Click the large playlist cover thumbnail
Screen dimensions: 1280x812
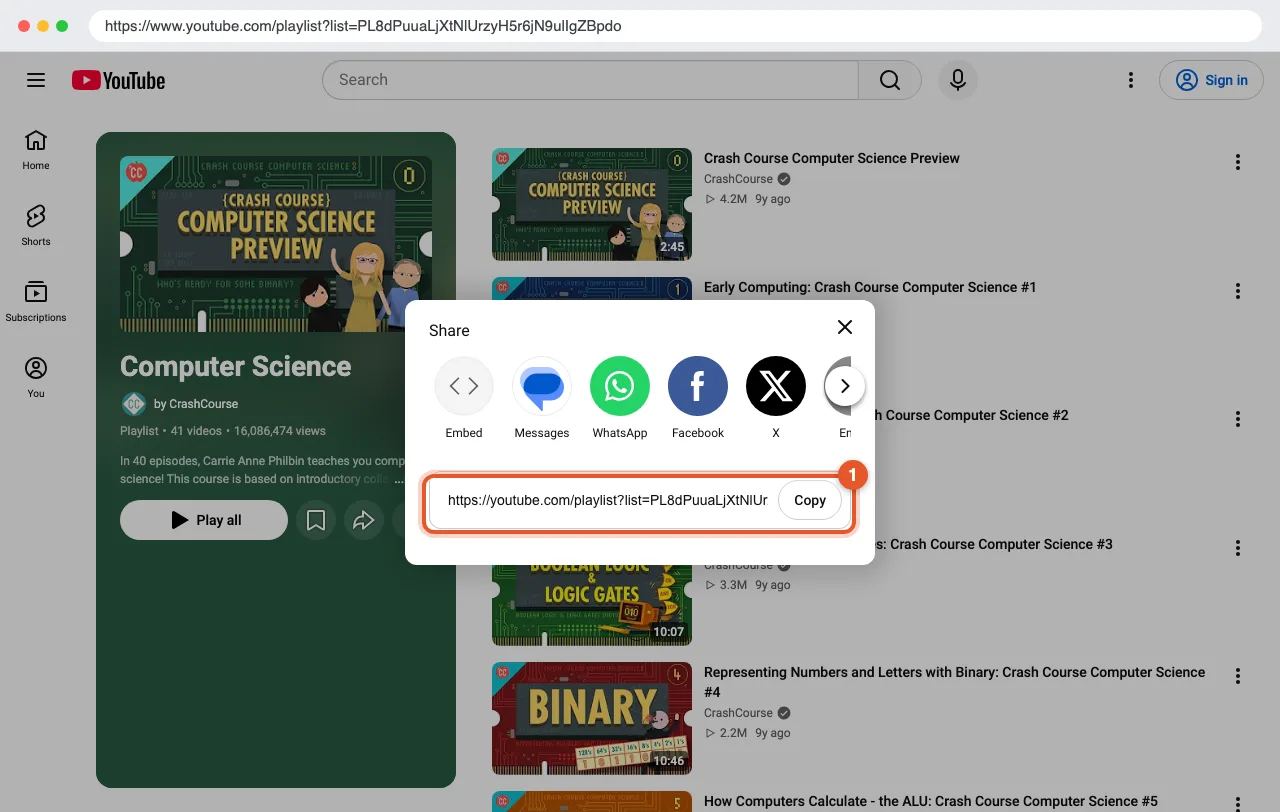coord(276,244)
